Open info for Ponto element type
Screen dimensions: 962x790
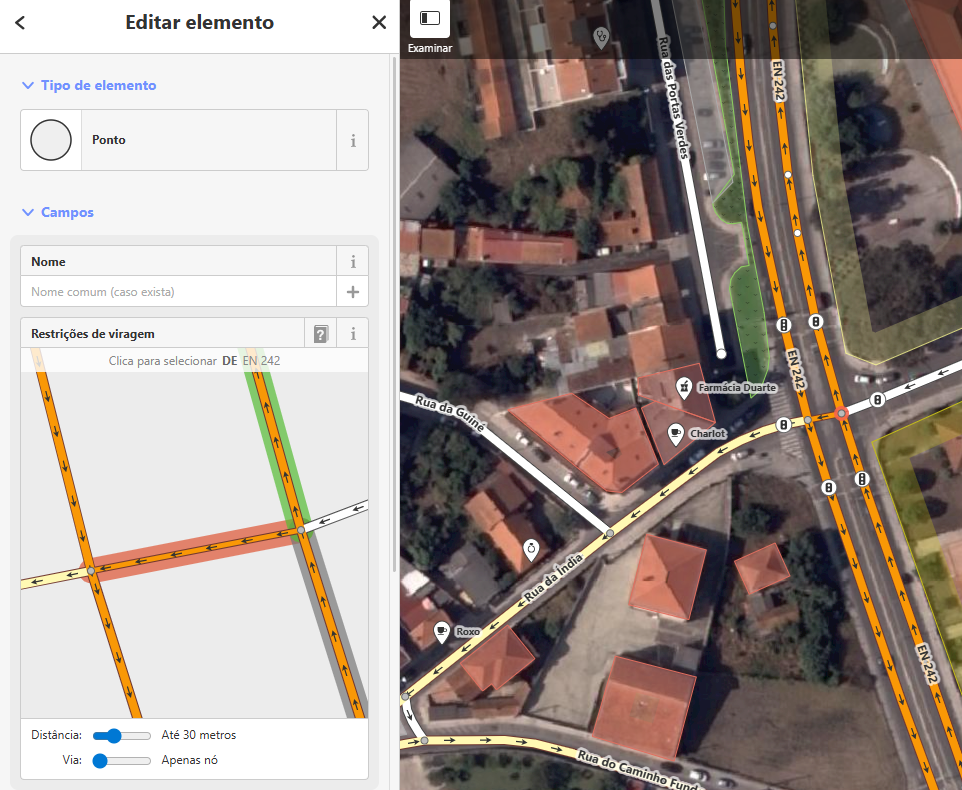tap(353, 141)
